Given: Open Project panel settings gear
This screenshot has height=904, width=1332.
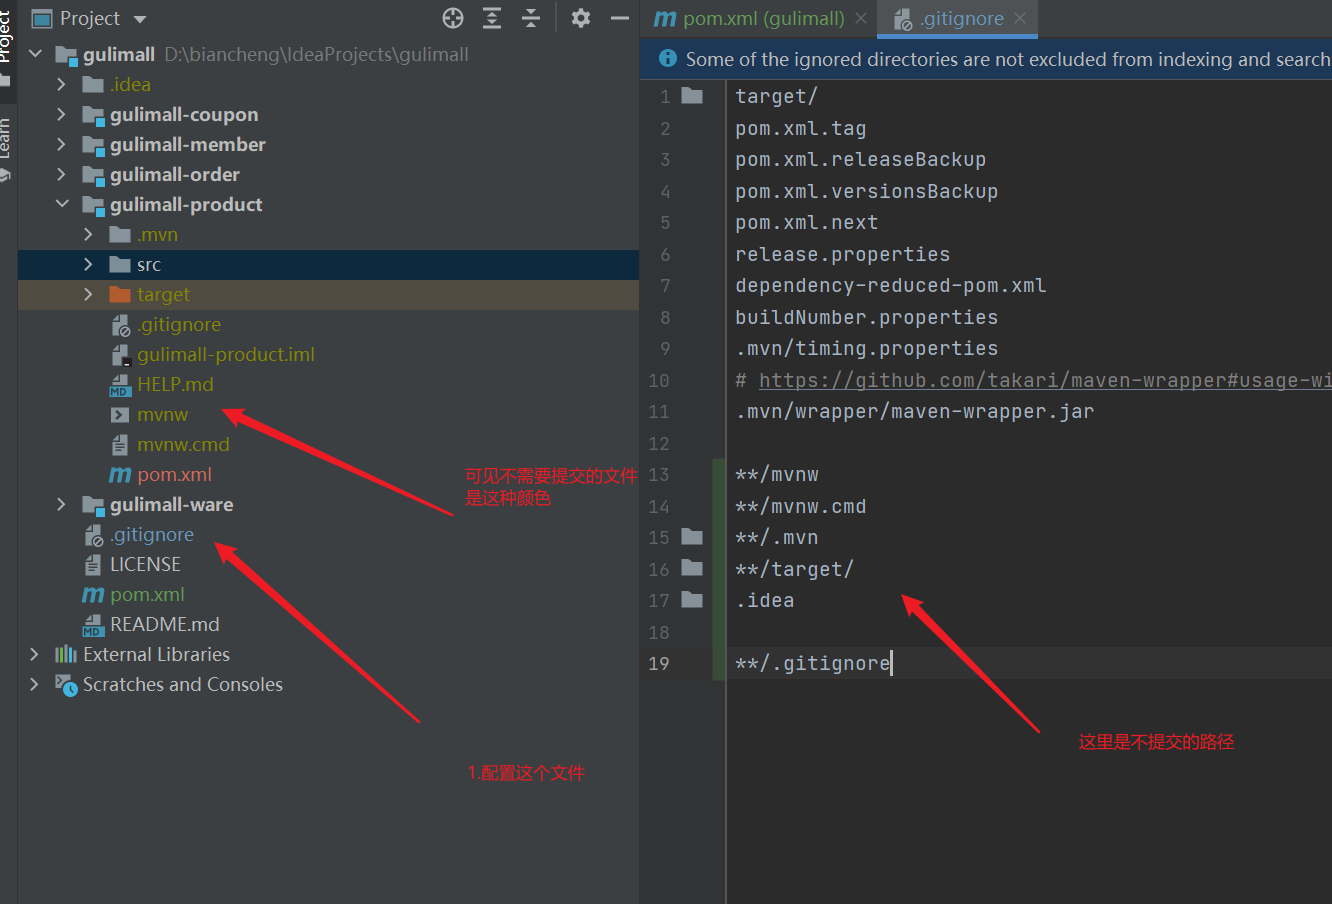Looking at the screenshot, I should pyautogui.click(x=581, y=18).
